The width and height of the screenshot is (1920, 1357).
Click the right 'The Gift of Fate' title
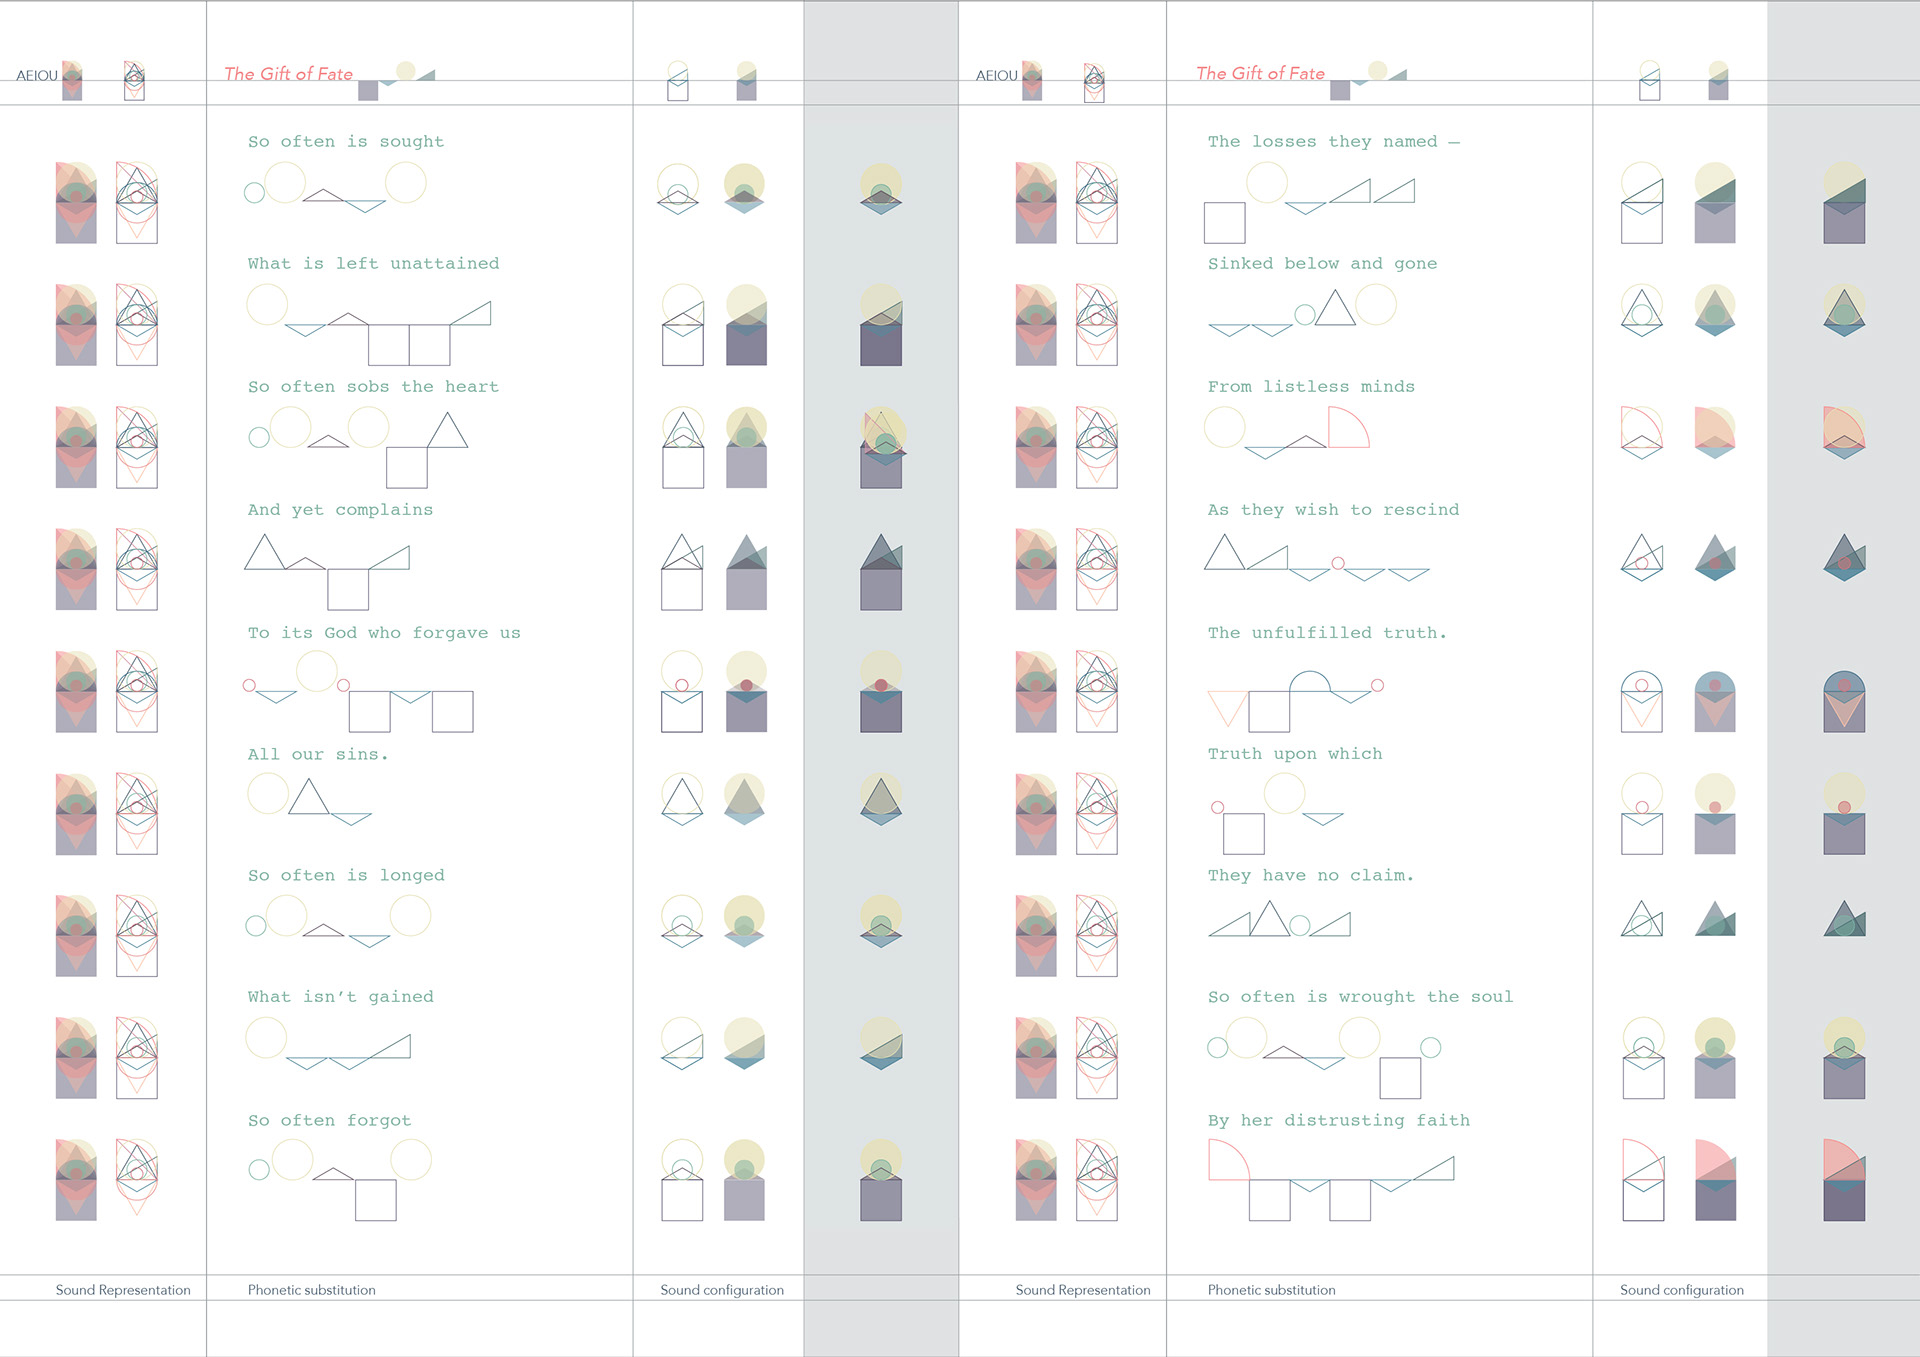point(1260,74)
